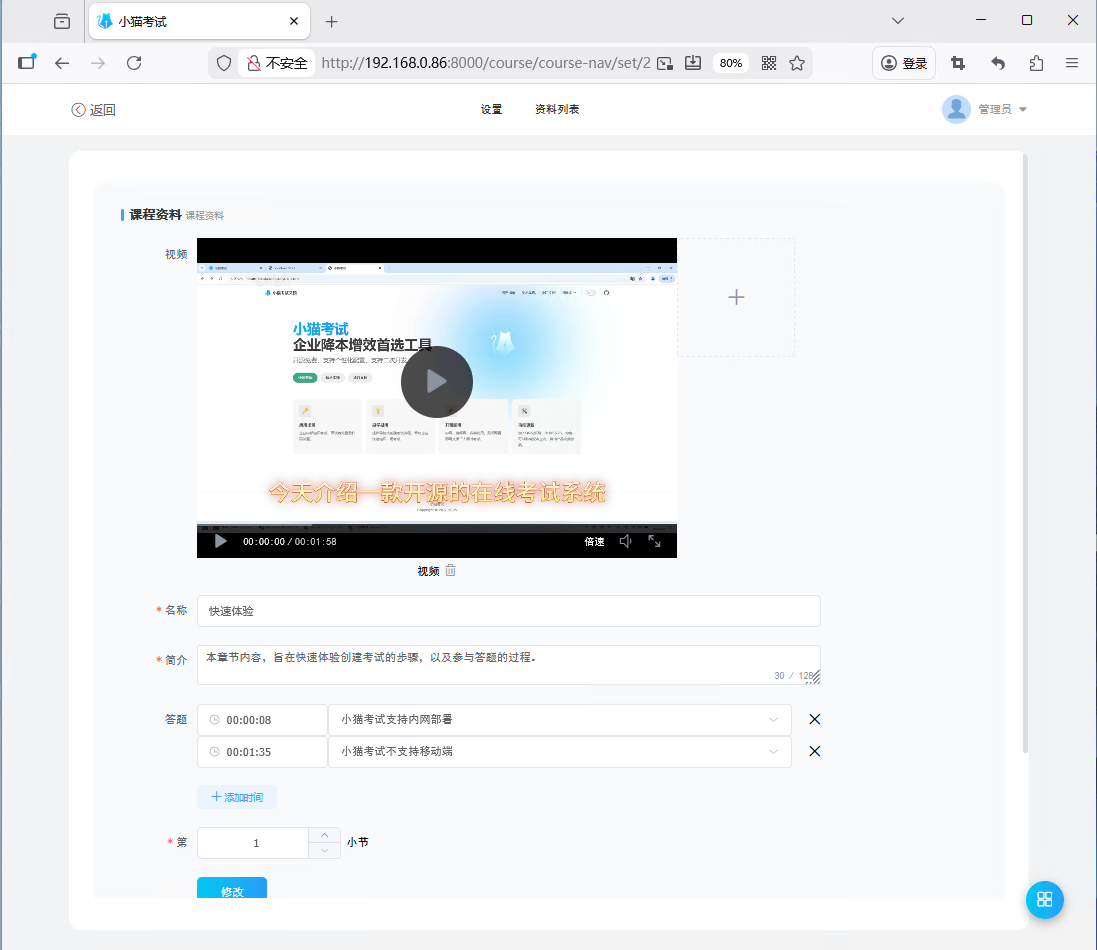
Task: Mute the video with the speaker icon
Action: 625,541
